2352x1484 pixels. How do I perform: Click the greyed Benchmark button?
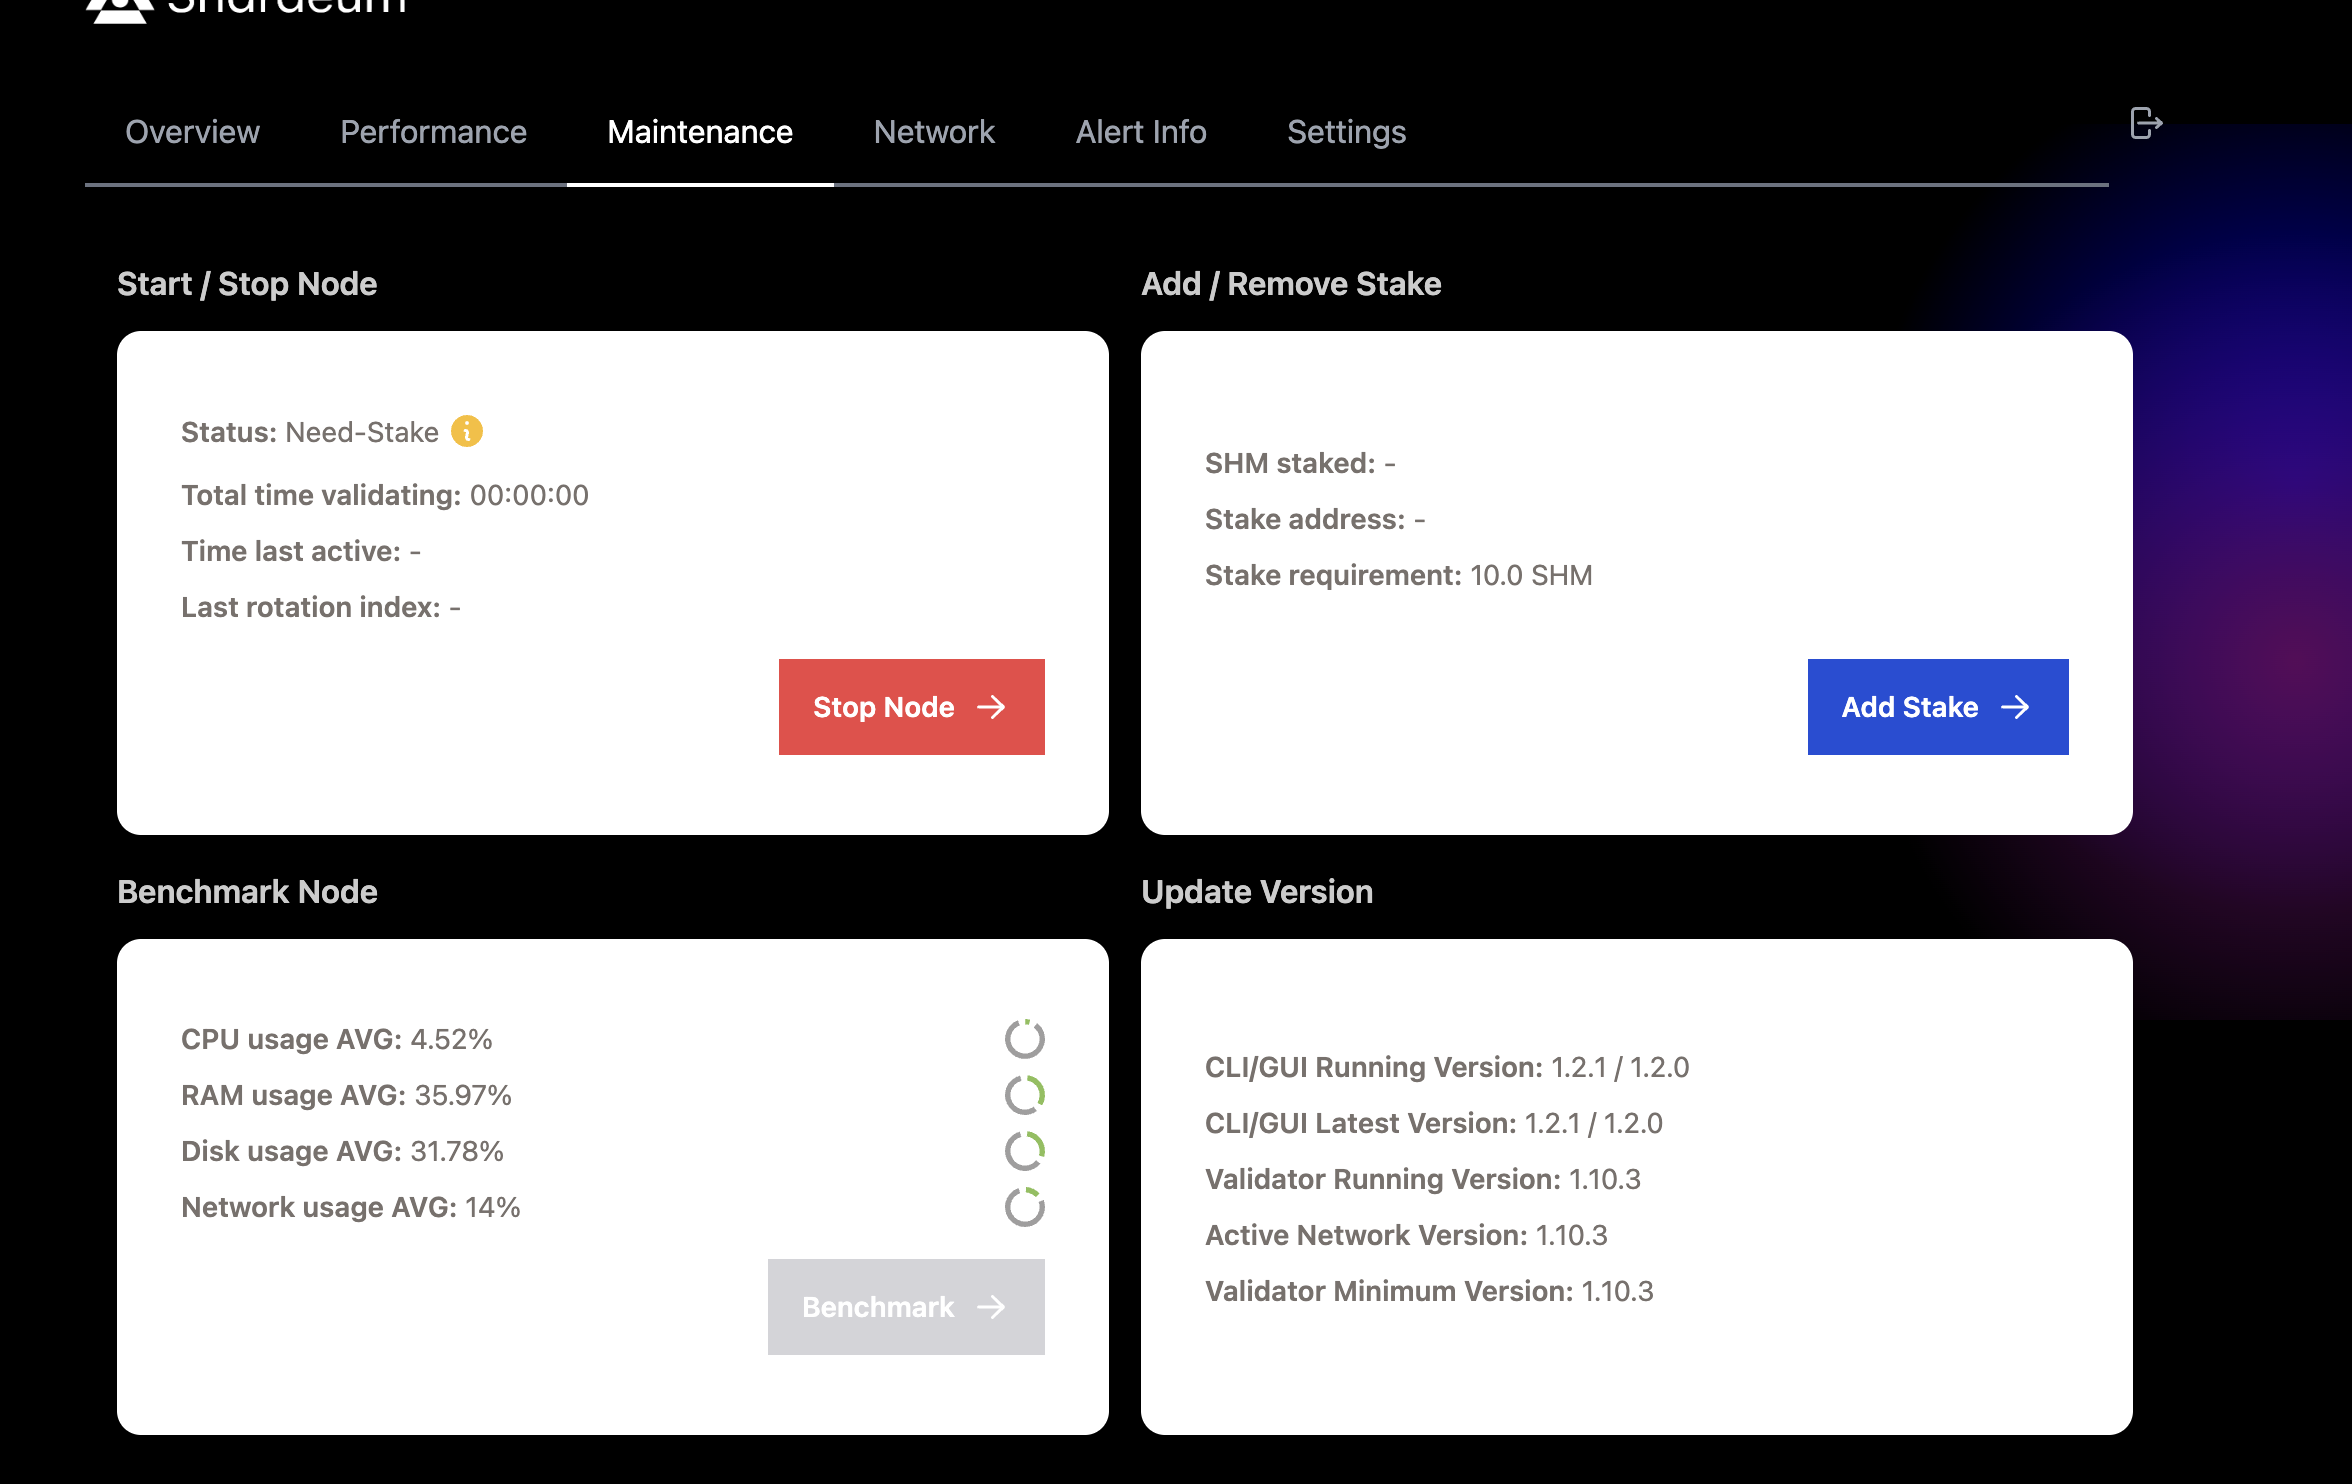906,1307
